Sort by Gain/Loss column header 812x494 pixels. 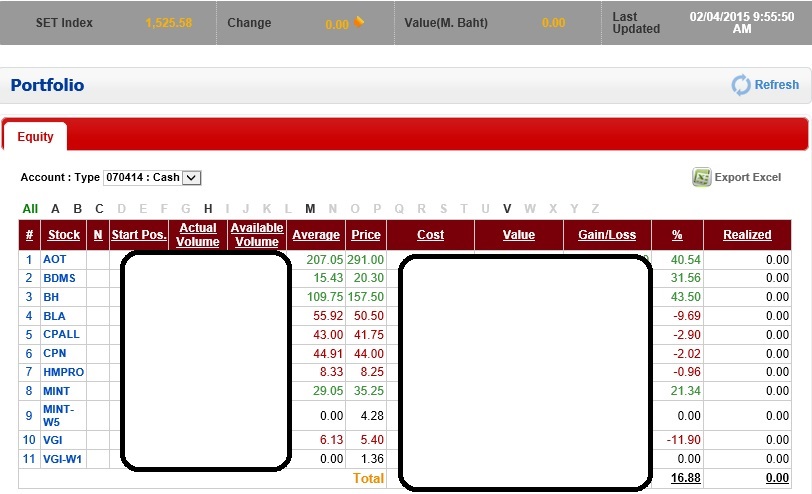point(607,235)
